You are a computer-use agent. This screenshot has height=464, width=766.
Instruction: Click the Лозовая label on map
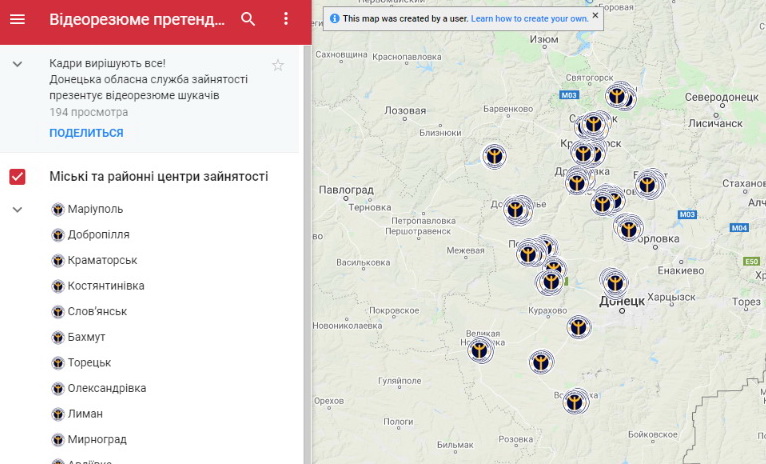(405, 110)
